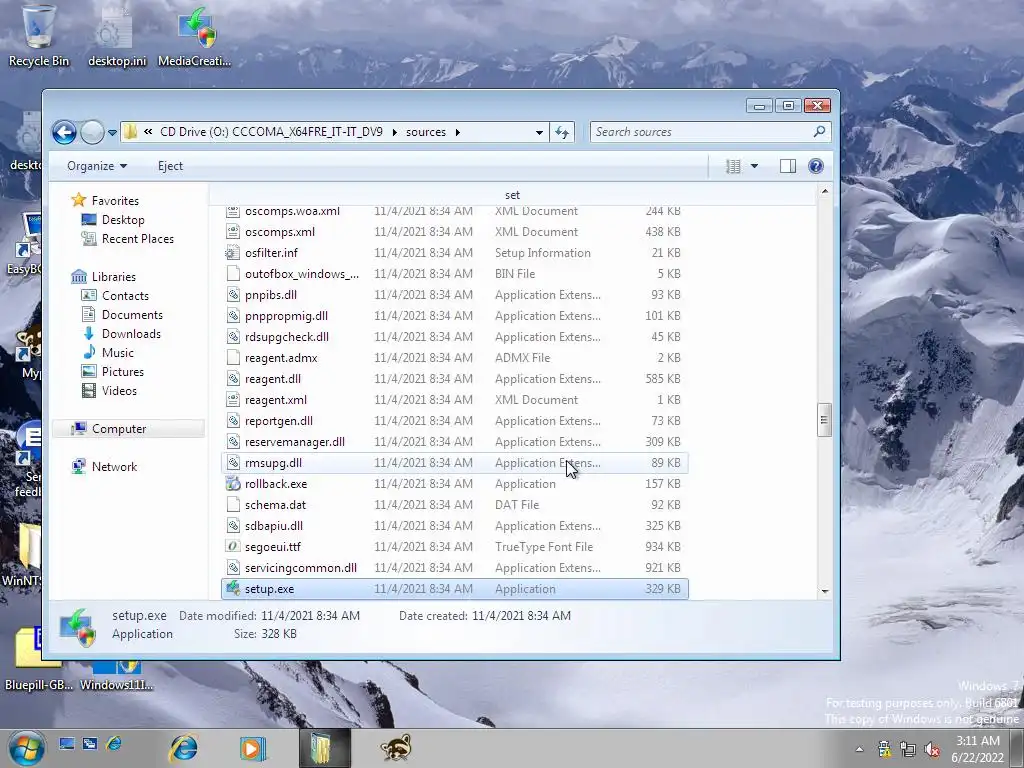
Task: Select the desktop.ini icon on the desktop
Action: (x=118, y=36)
